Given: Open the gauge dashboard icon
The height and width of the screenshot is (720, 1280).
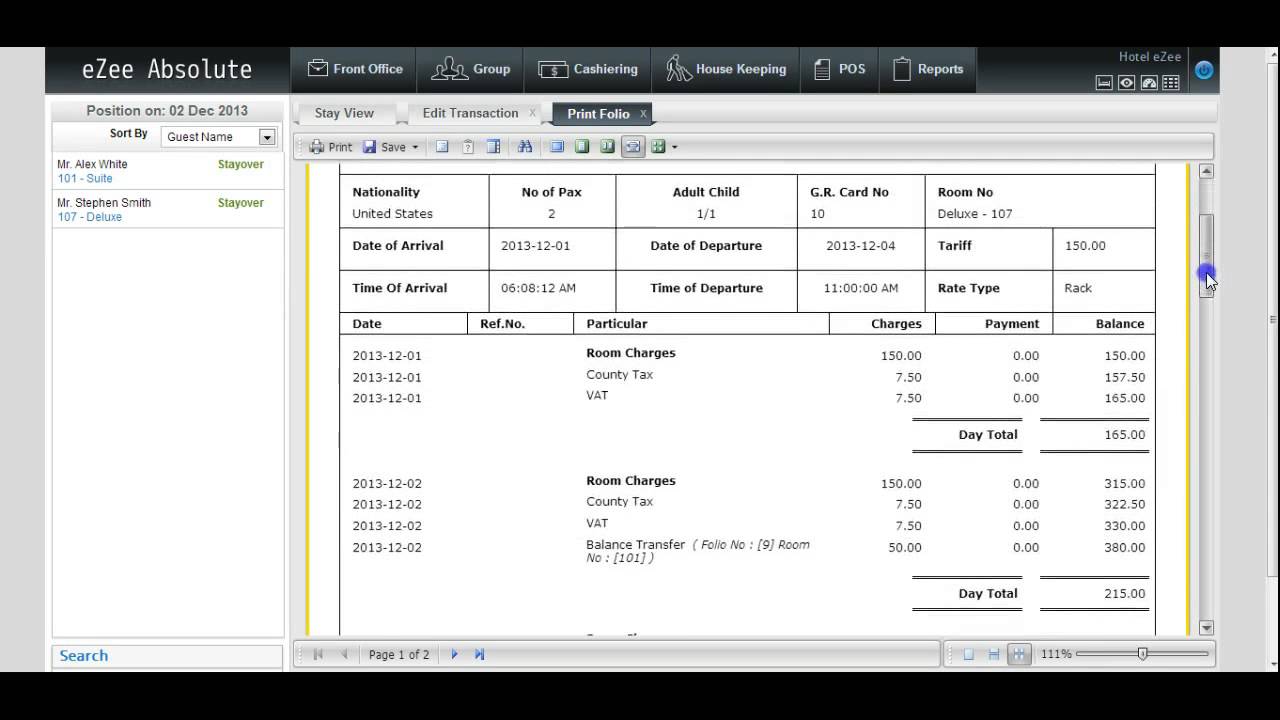Looking at the screenshot, I should (x=1149, y=83).
